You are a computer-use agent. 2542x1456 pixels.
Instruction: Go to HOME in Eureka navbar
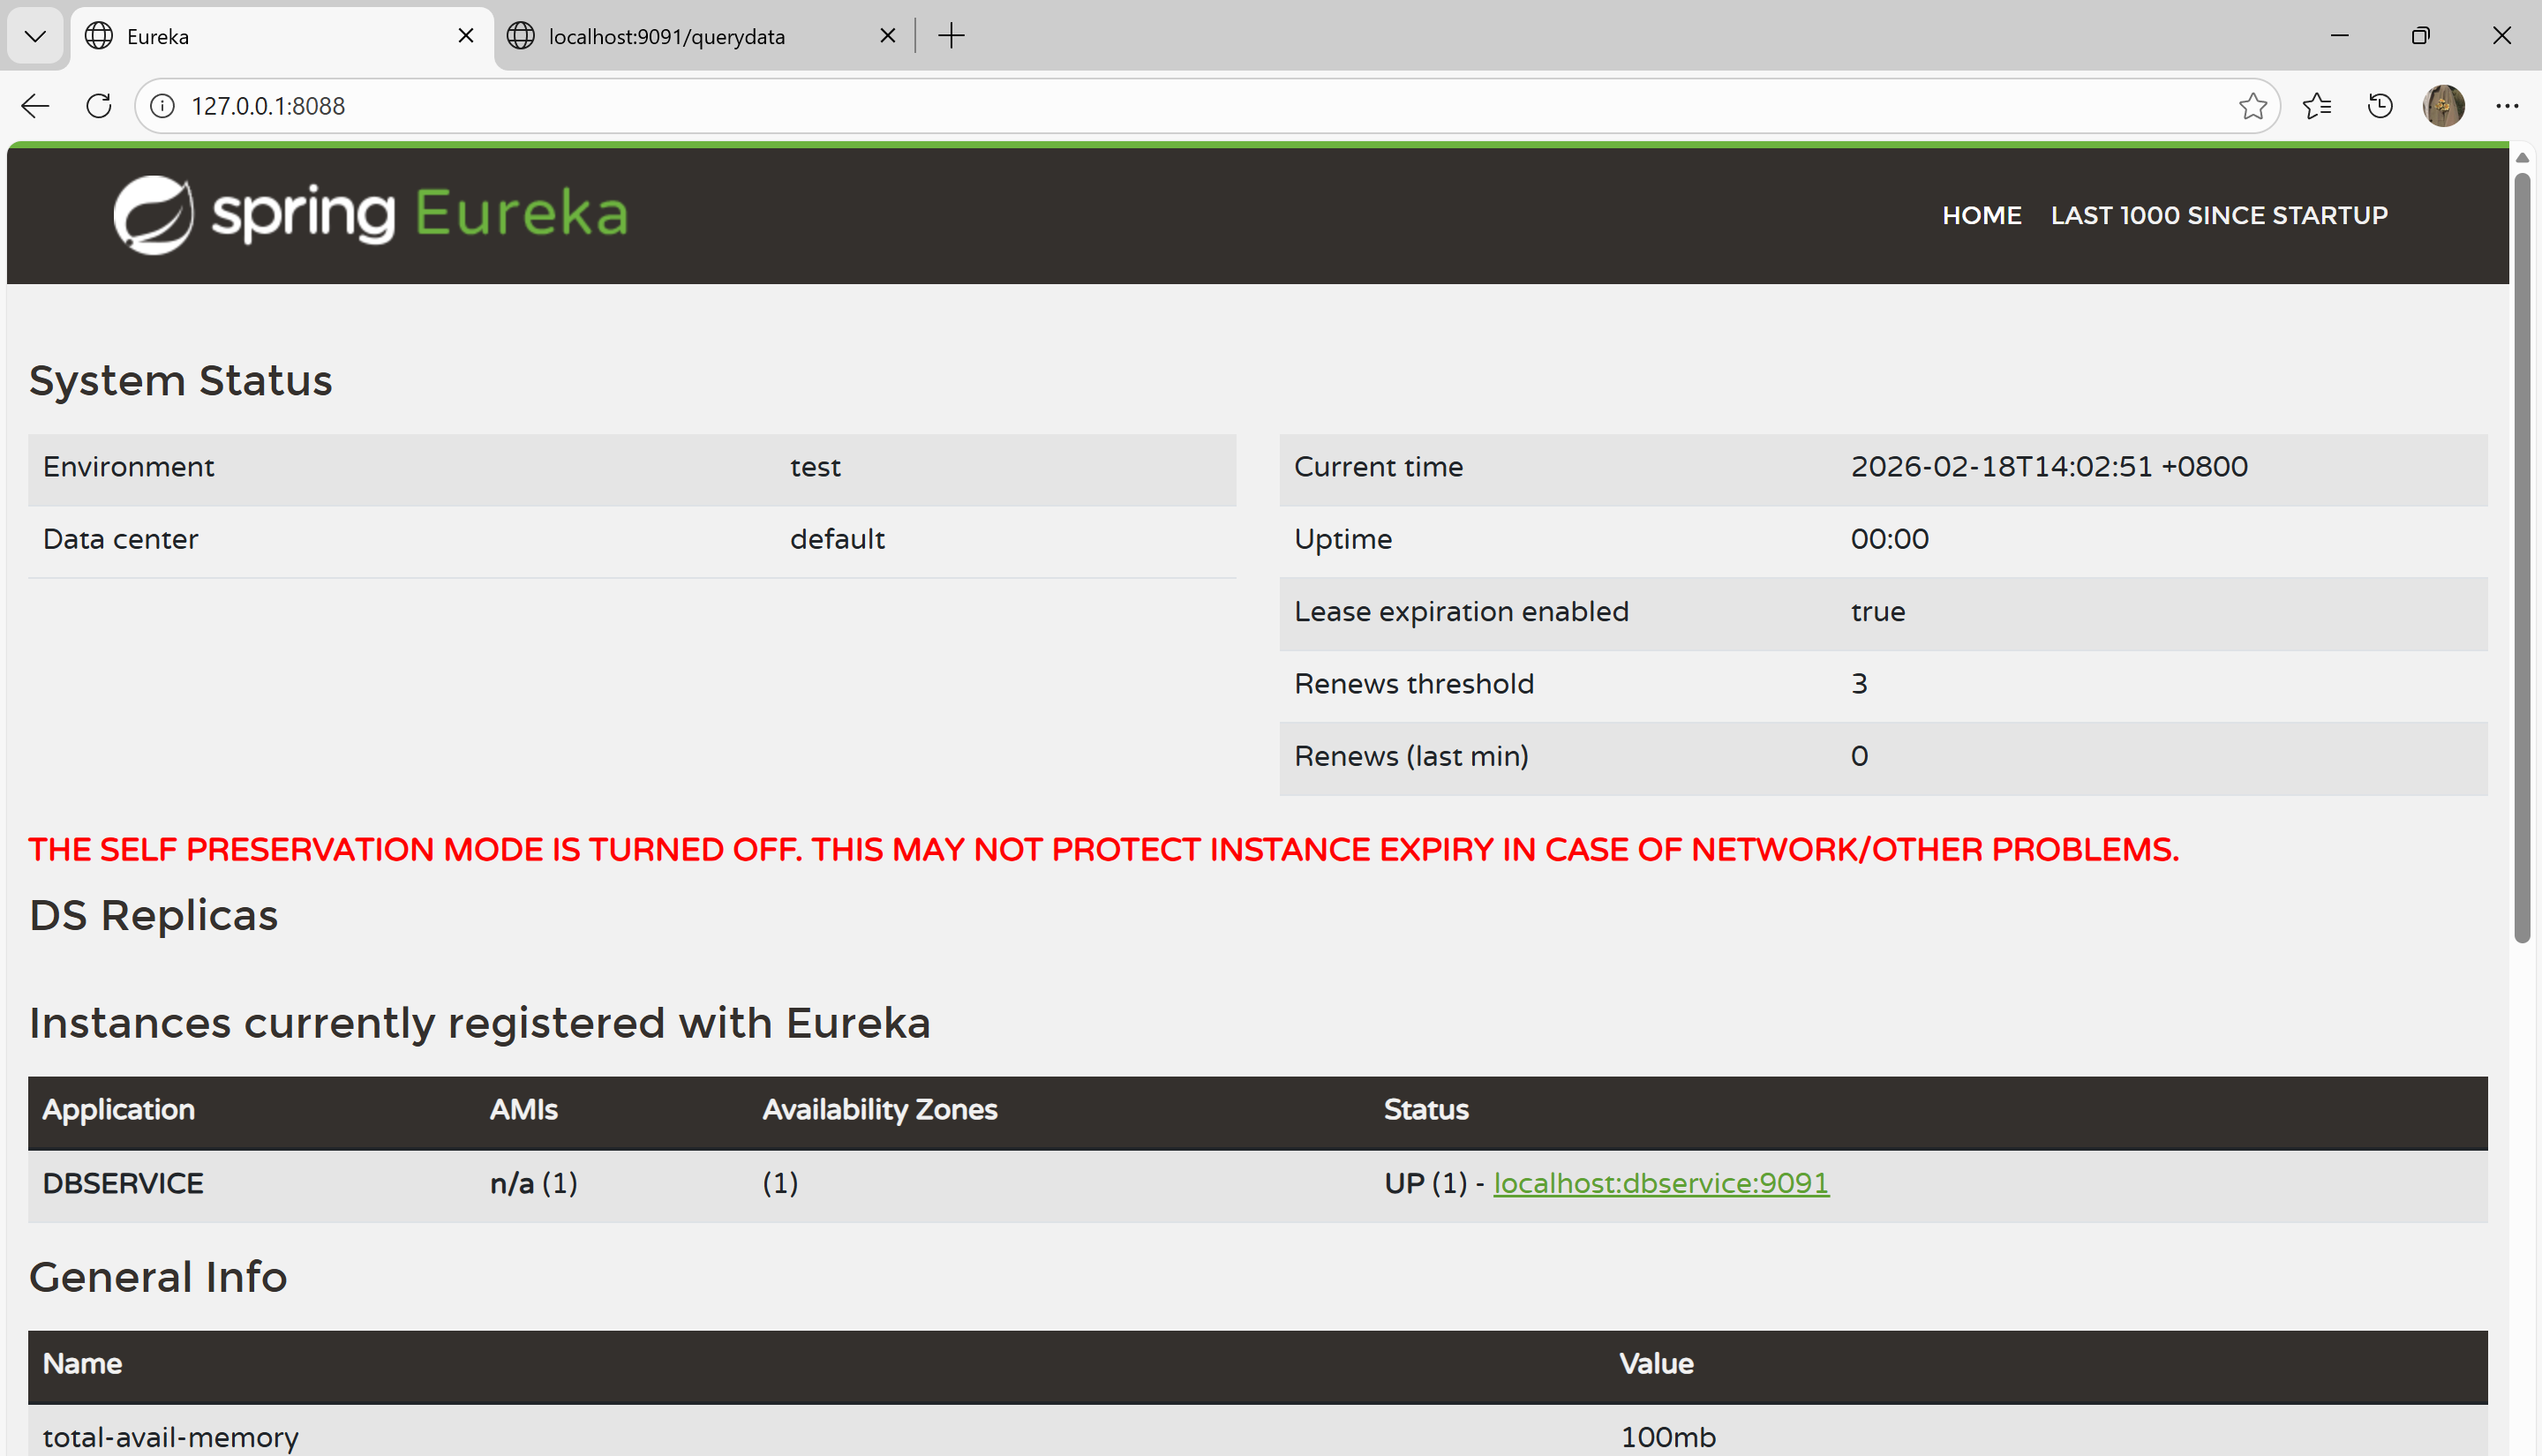[x=1981, y=215]
